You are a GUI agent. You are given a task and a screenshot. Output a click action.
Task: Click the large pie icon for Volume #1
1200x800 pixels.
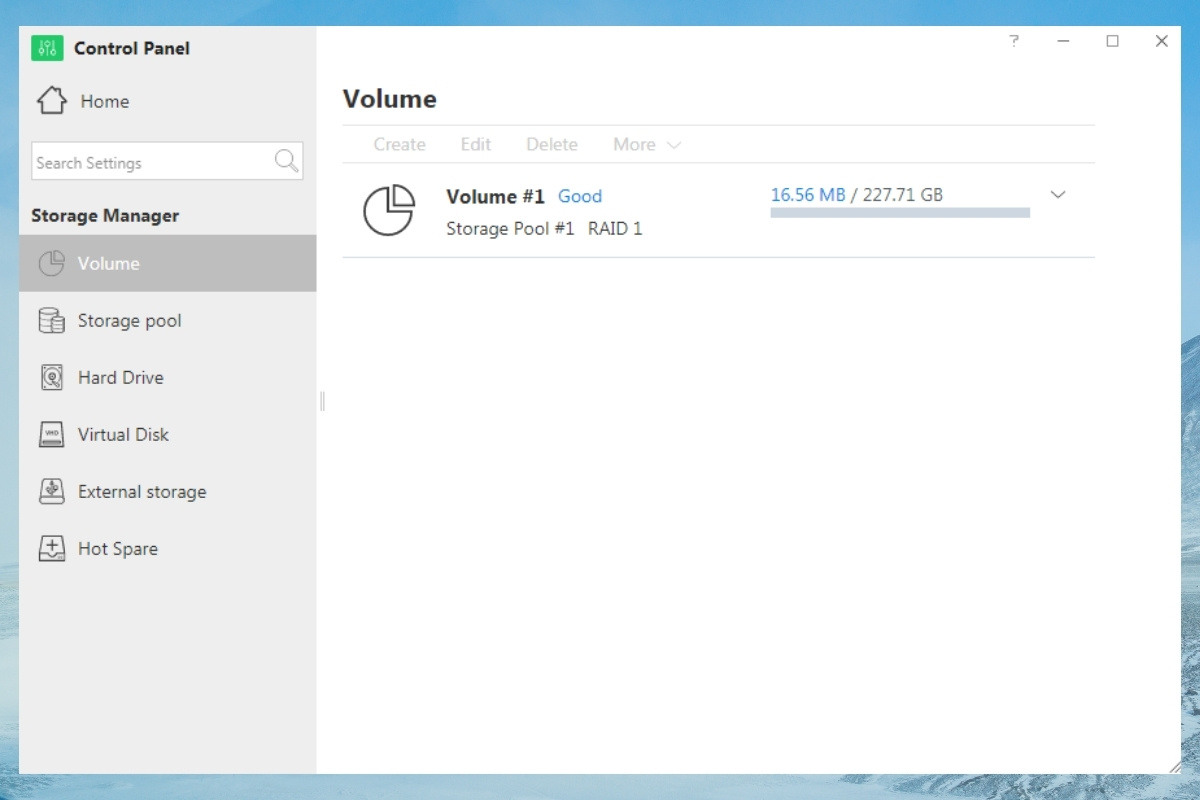point(389,210)
